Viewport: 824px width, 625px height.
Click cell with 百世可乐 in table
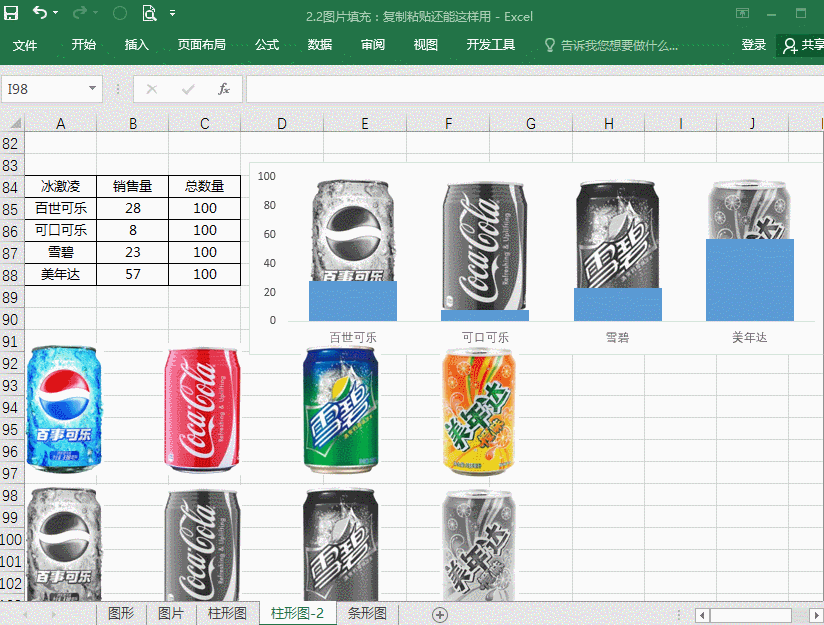point(60,208)
